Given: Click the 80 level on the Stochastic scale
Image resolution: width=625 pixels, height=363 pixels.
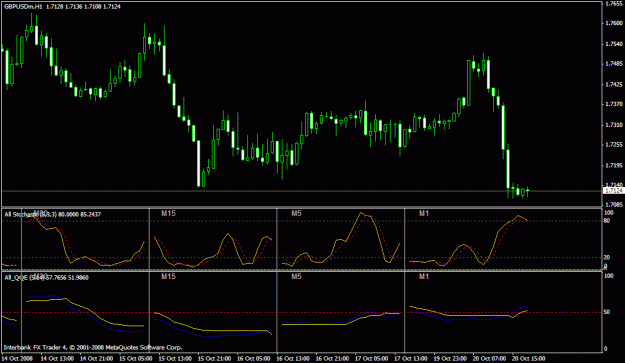Looking at the screenshot, I should point(607,221).
